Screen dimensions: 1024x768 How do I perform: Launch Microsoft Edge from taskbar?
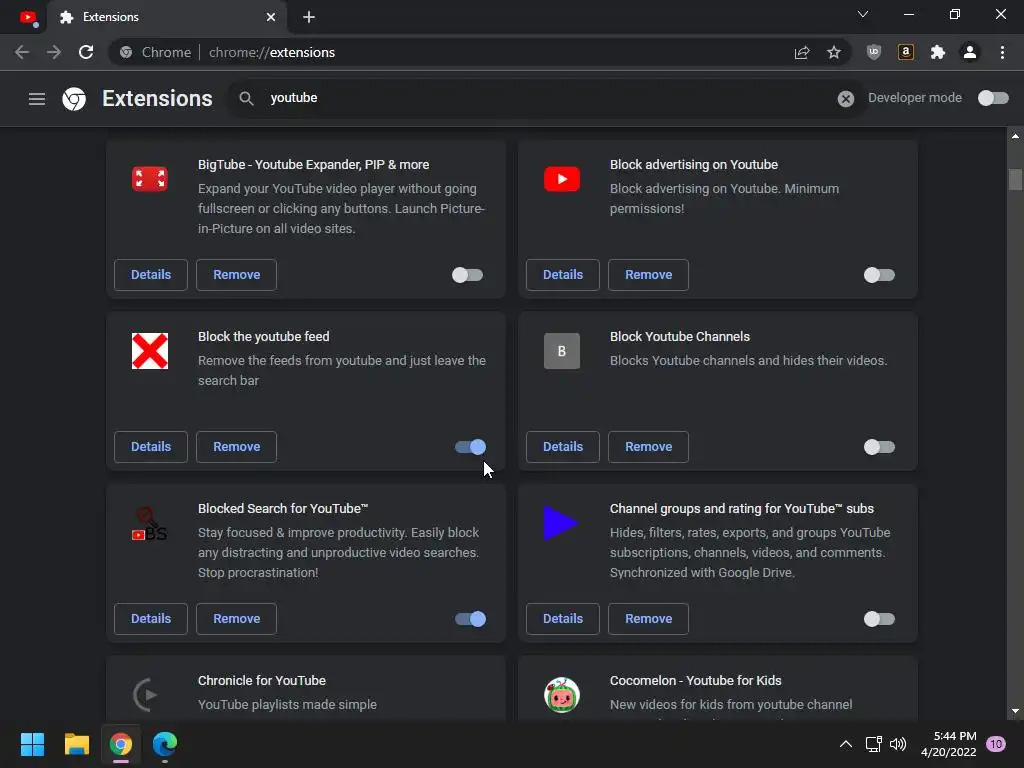pos(165,744)
